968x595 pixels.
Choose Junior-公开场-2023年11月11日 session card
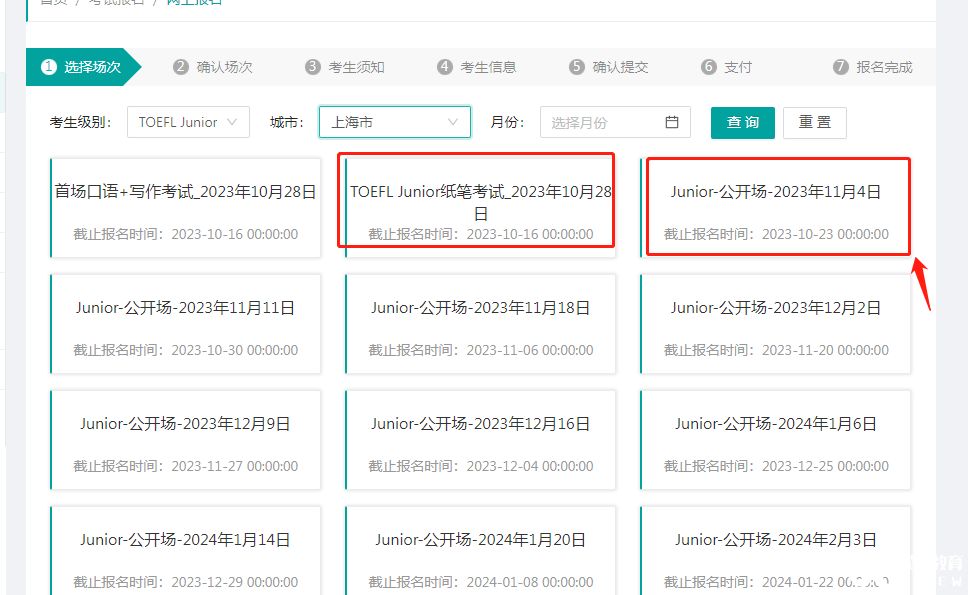point(185,323)
